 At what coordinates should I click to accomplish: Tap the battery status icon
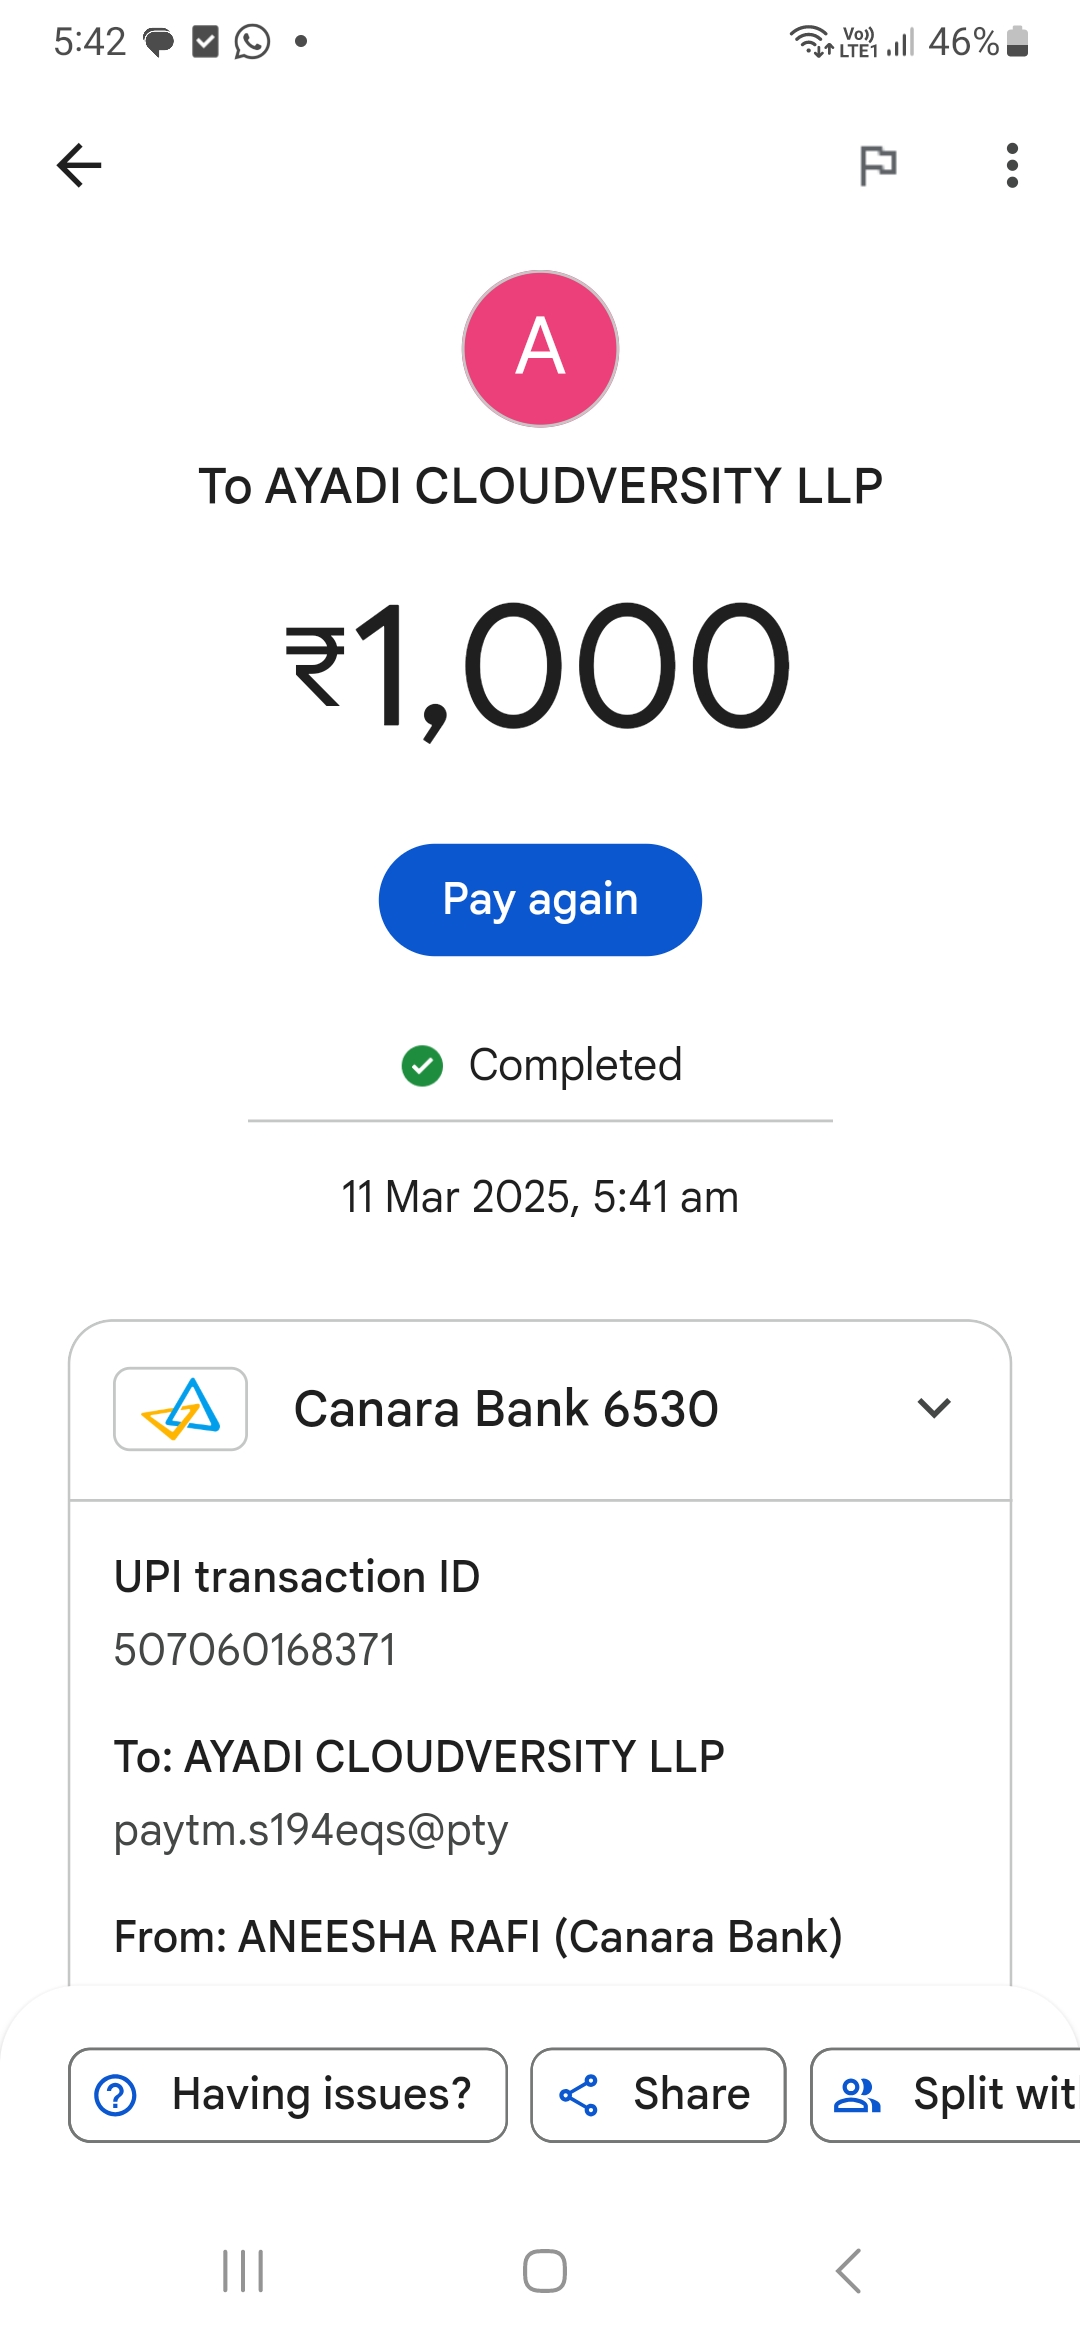point(1017,42)
